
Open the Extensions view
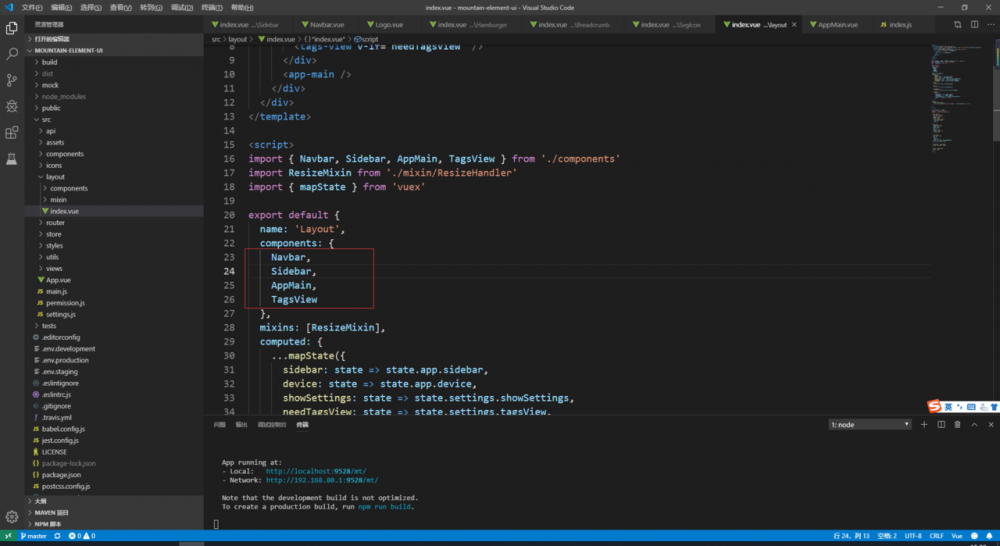point(12,132)
